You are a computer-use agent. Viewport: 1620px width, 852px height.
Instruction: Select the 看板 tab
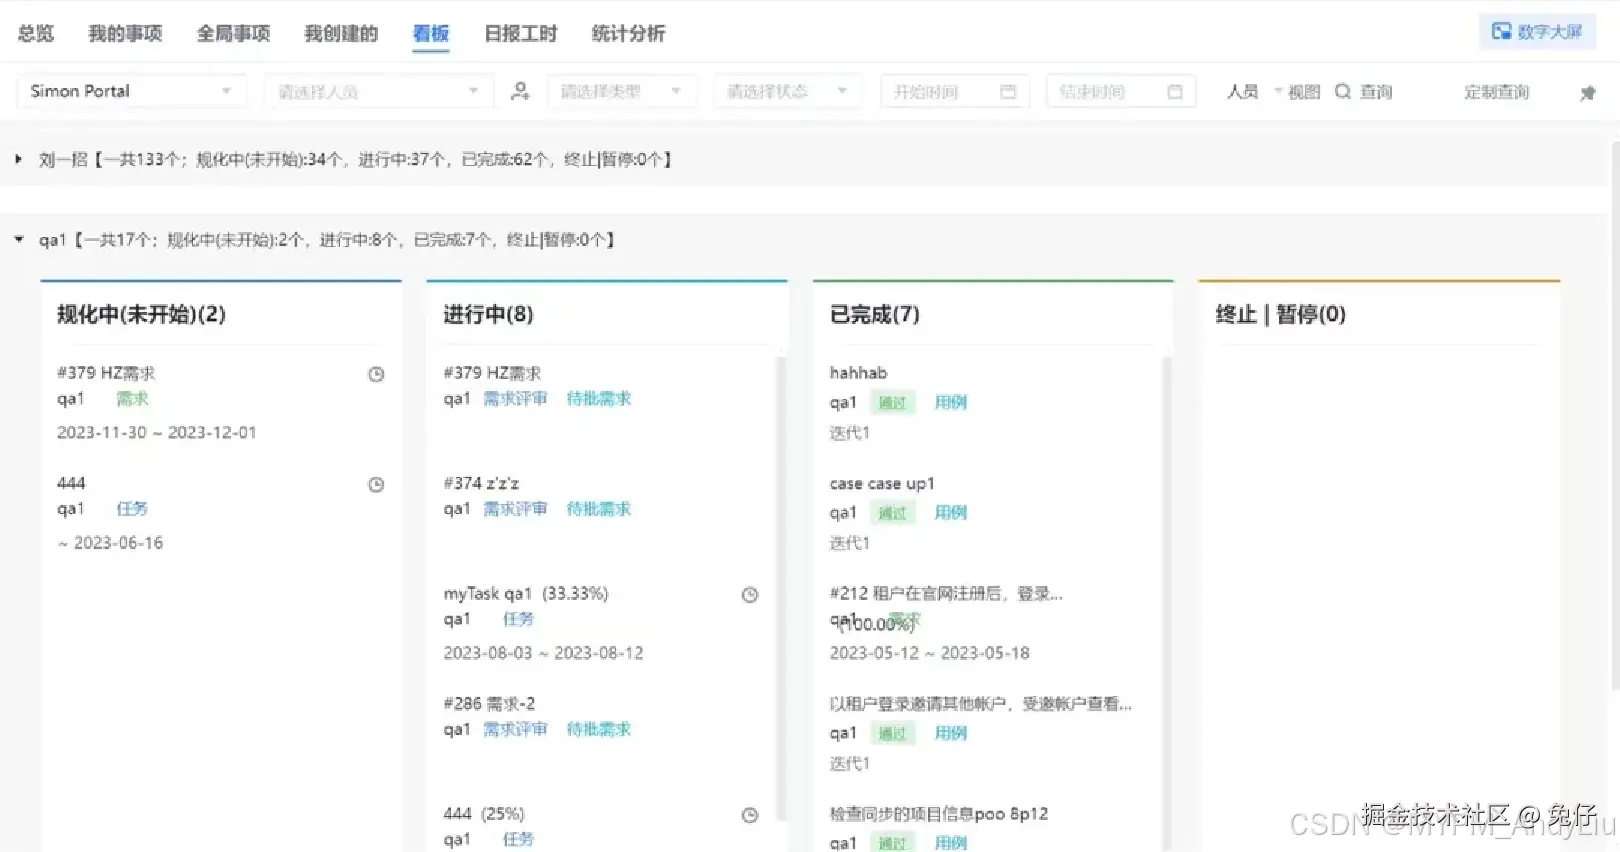(x=431, y=33)
